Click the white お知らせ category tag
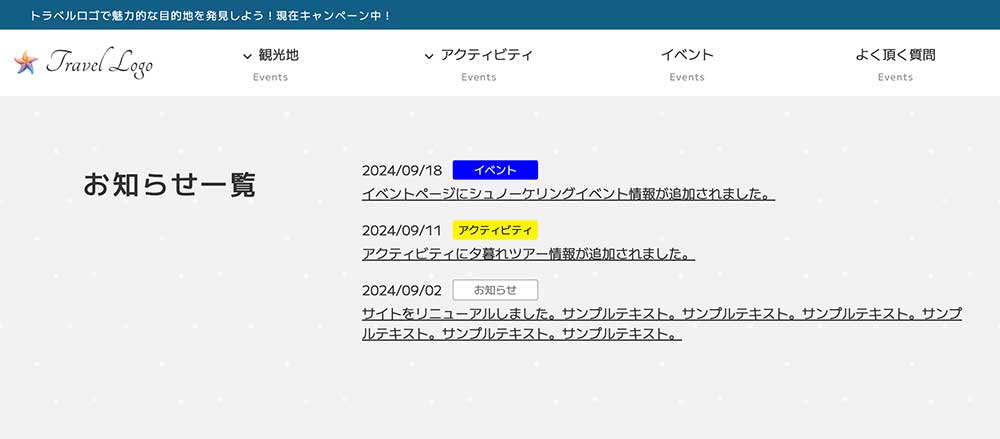Viewport: 1000px width, 439px height. point(496,290)
